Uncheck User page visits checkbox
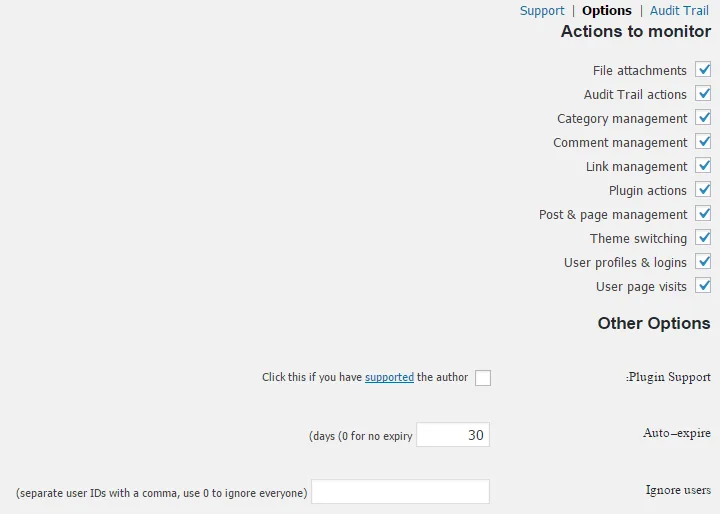Image resolution: width=720 pixels, height=514 pixels. pos(703,286)
